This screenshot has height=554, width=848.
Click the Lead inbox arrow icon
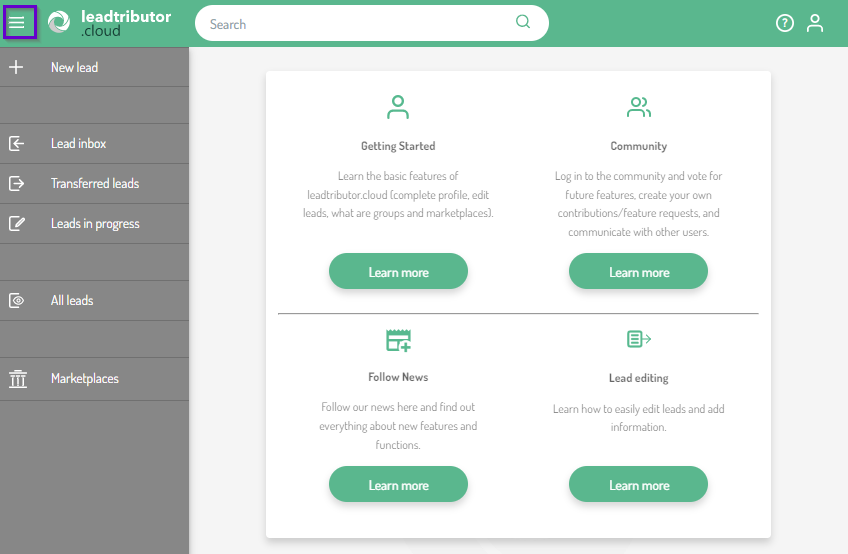click(x=17, y=144)
